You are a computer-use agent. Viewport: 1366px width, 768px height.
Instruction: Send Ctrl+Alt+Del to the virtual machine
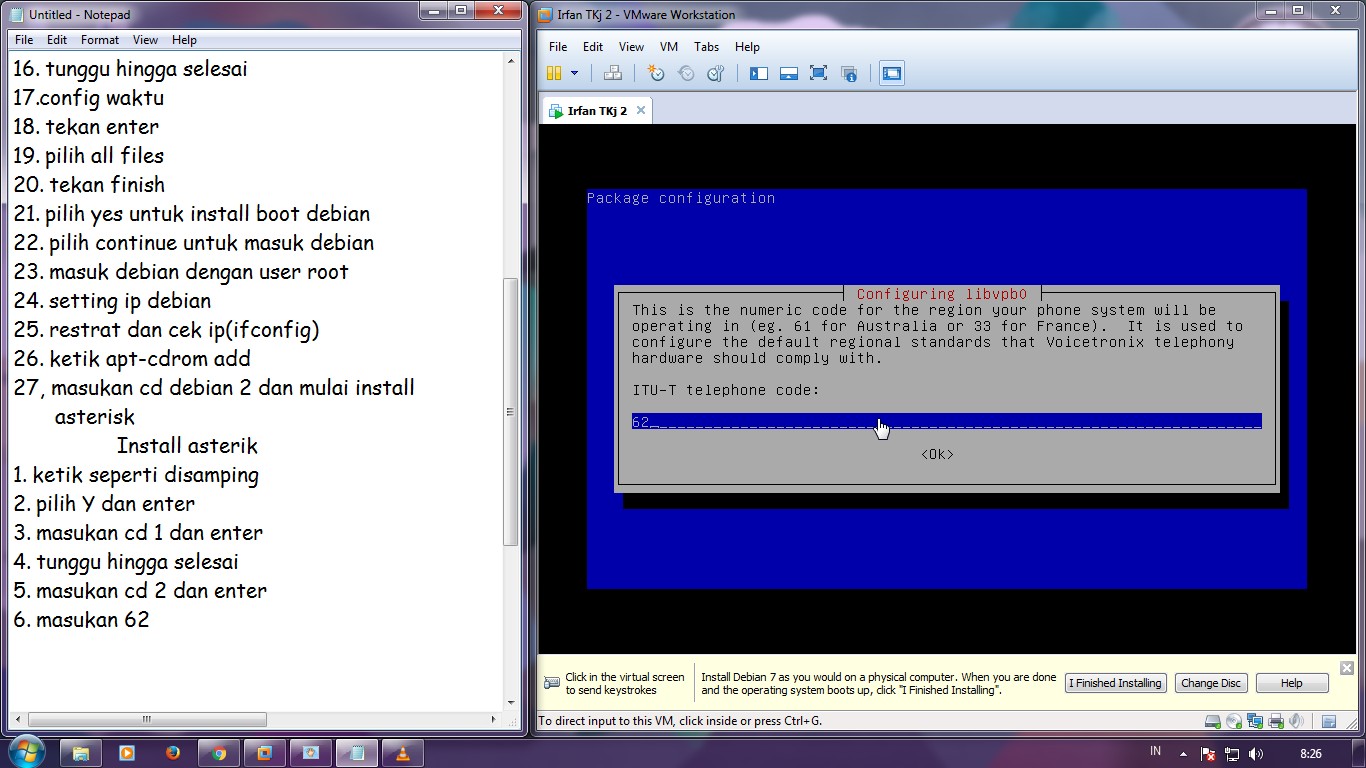613,73
